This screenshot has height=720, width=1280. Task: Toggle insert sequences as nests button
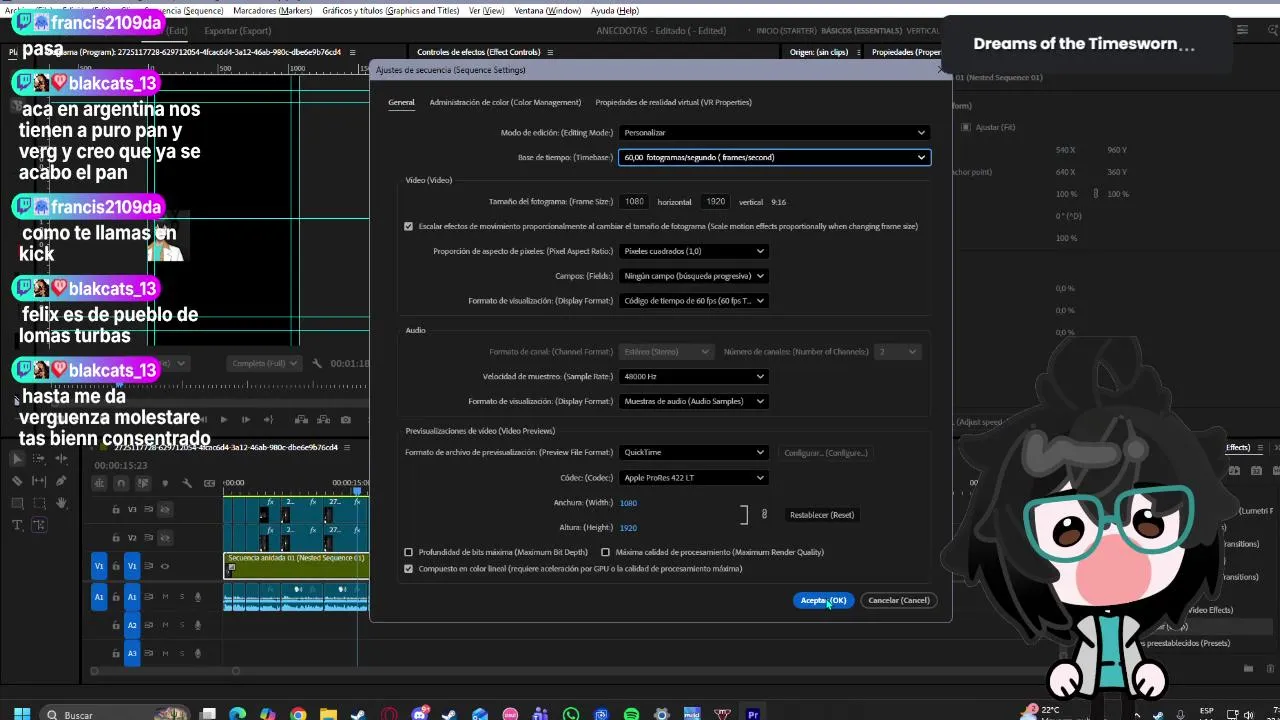click(99, 483)
